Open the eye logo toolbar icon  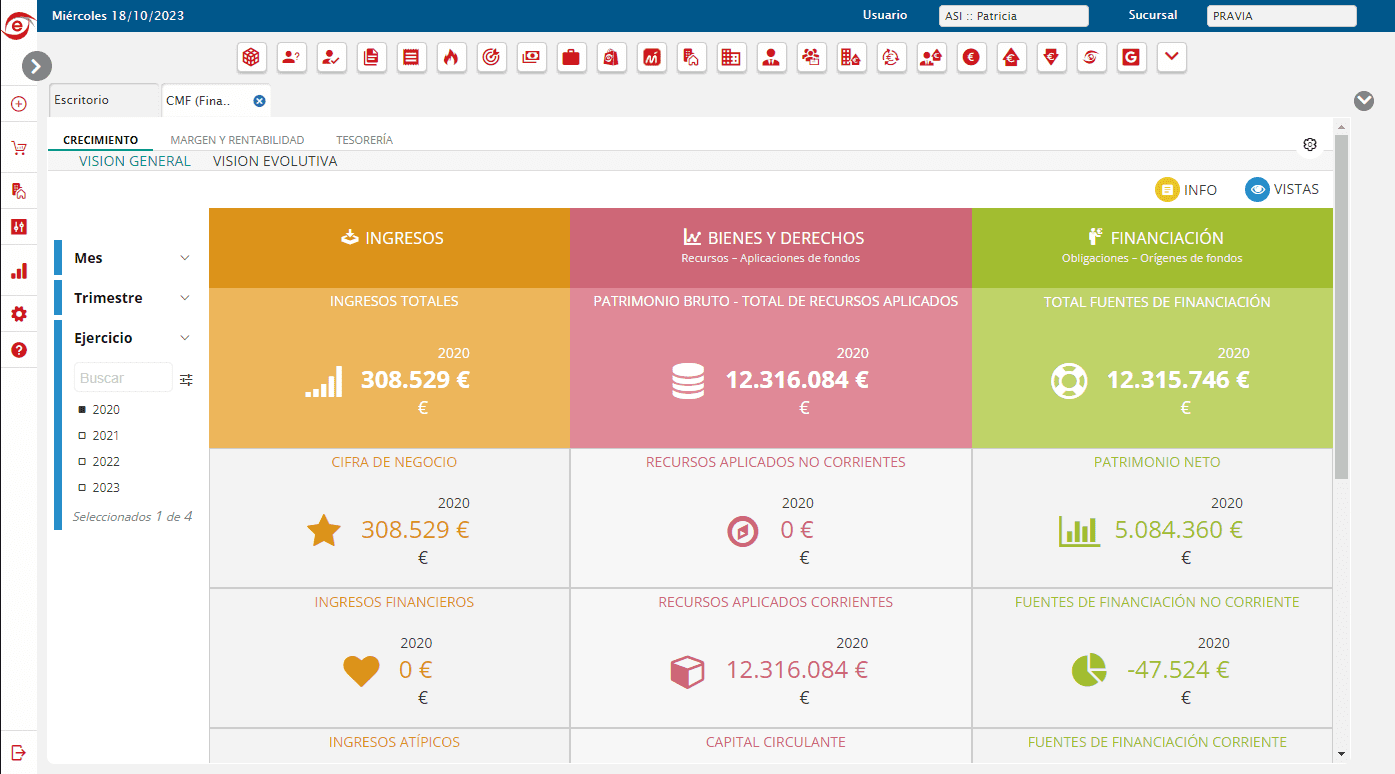click(x=1091, y=58)
